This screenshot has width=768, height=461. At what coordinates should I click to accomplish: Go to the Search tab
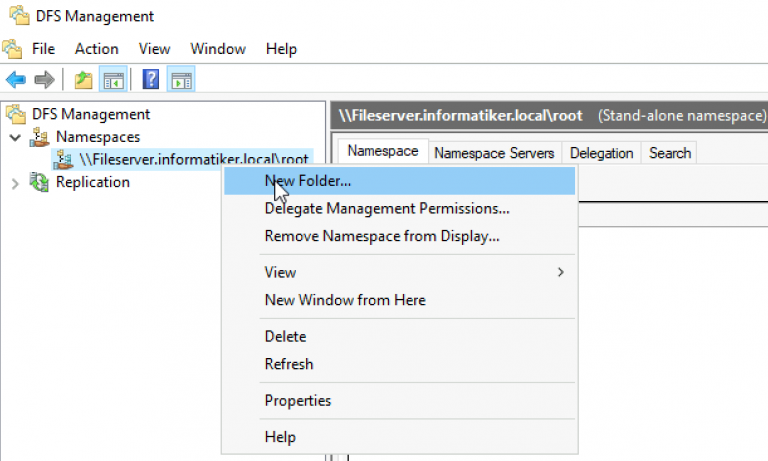click(669, 153)
